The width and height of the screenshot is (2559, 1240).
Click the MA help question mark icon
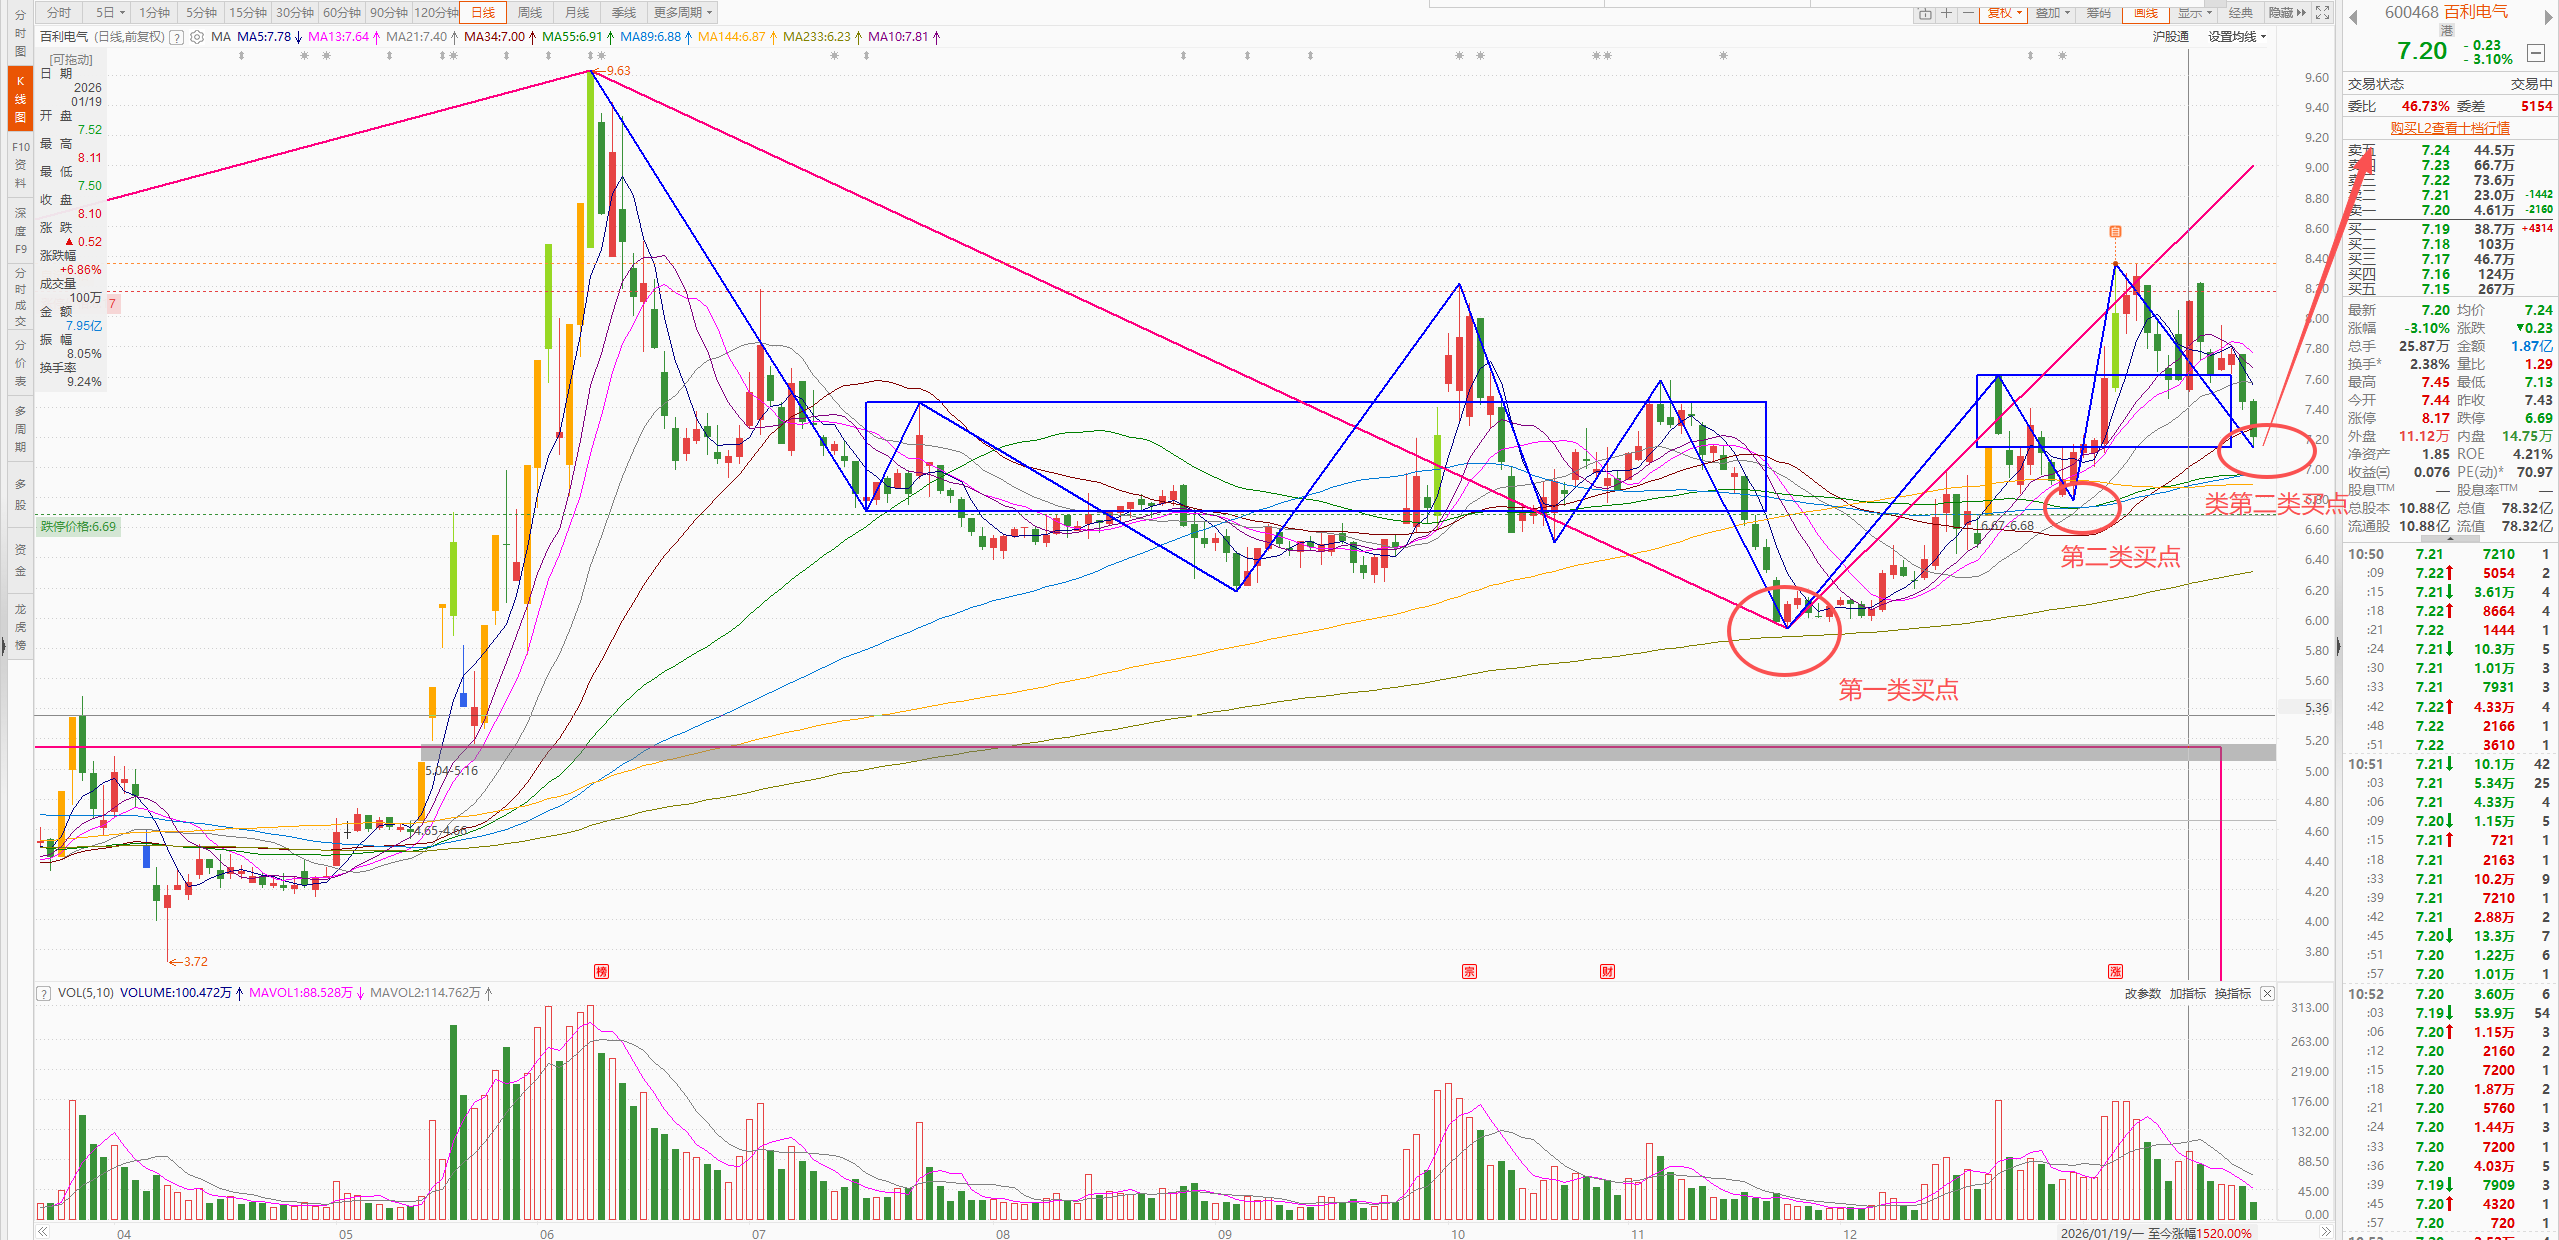coord(177,37)
